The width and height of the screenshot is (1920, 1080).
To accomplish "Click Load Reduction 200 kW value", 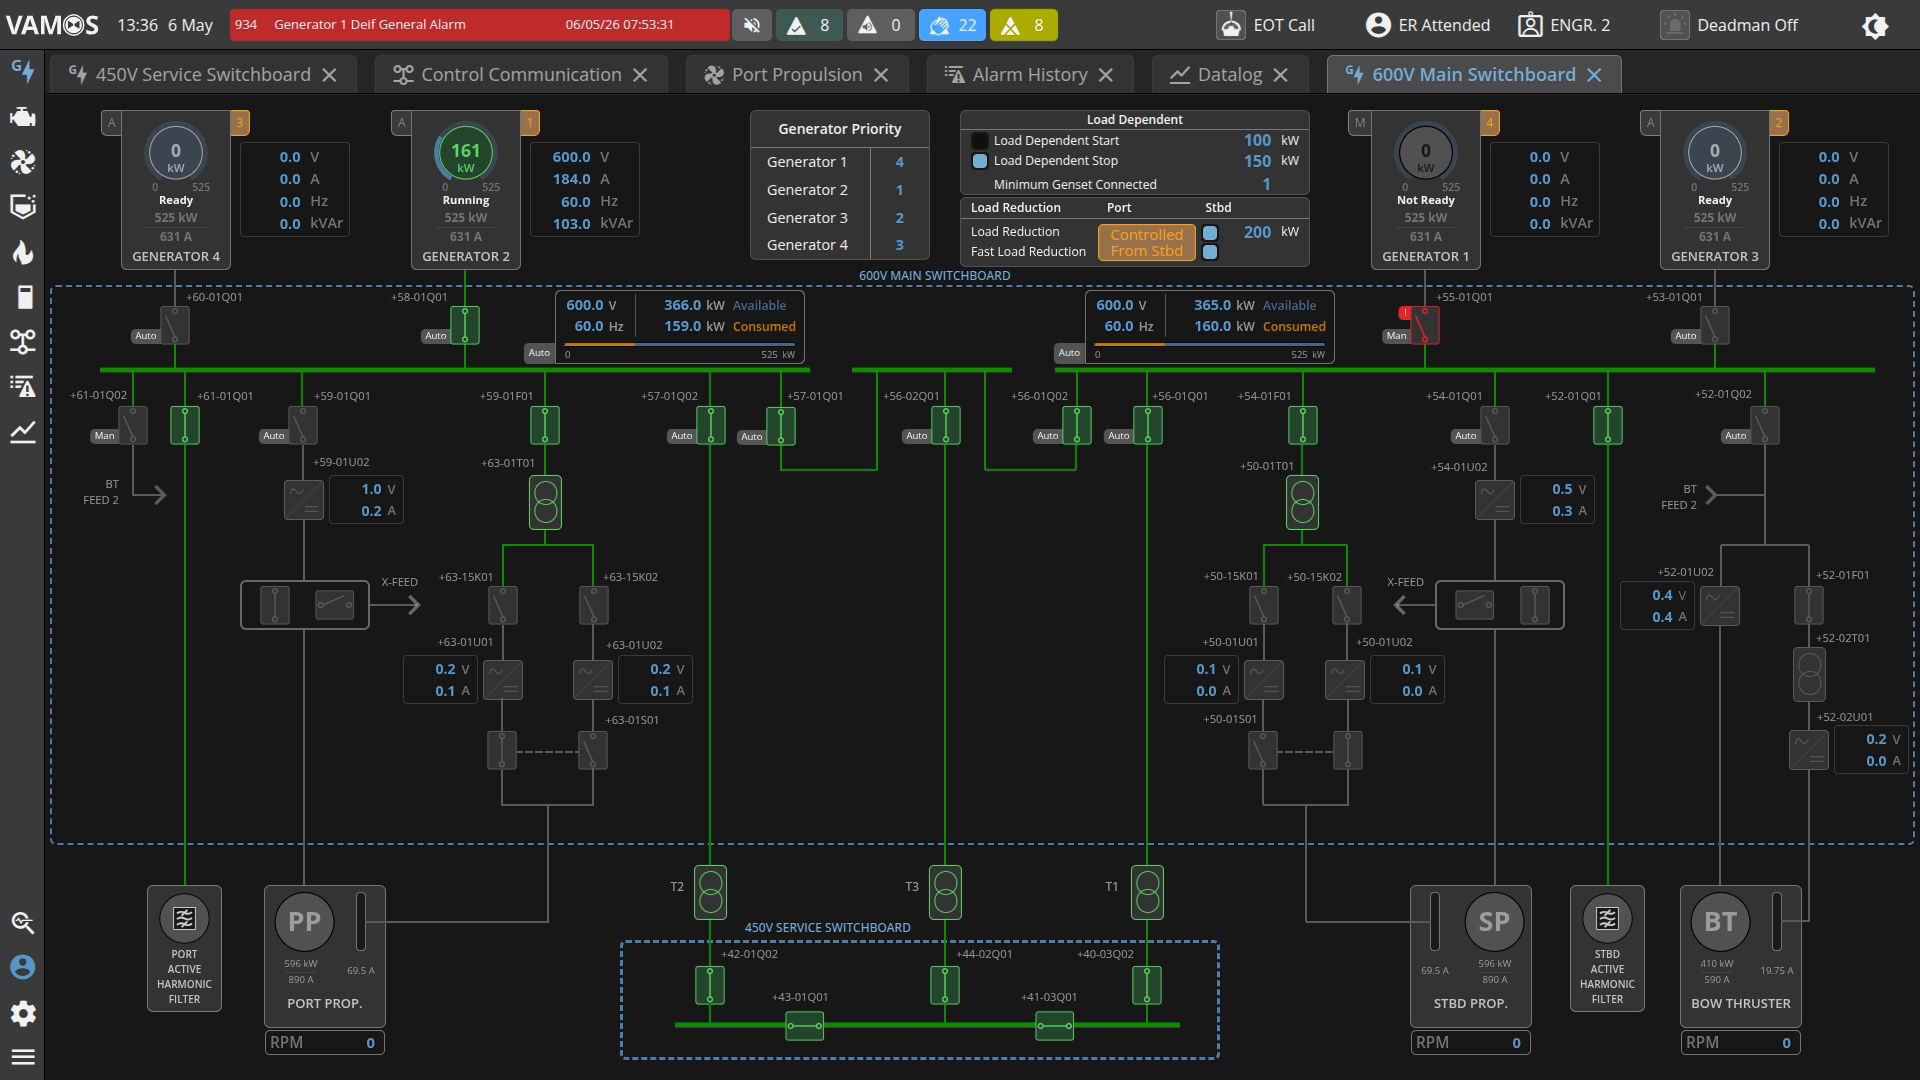I will (1257, 232).
